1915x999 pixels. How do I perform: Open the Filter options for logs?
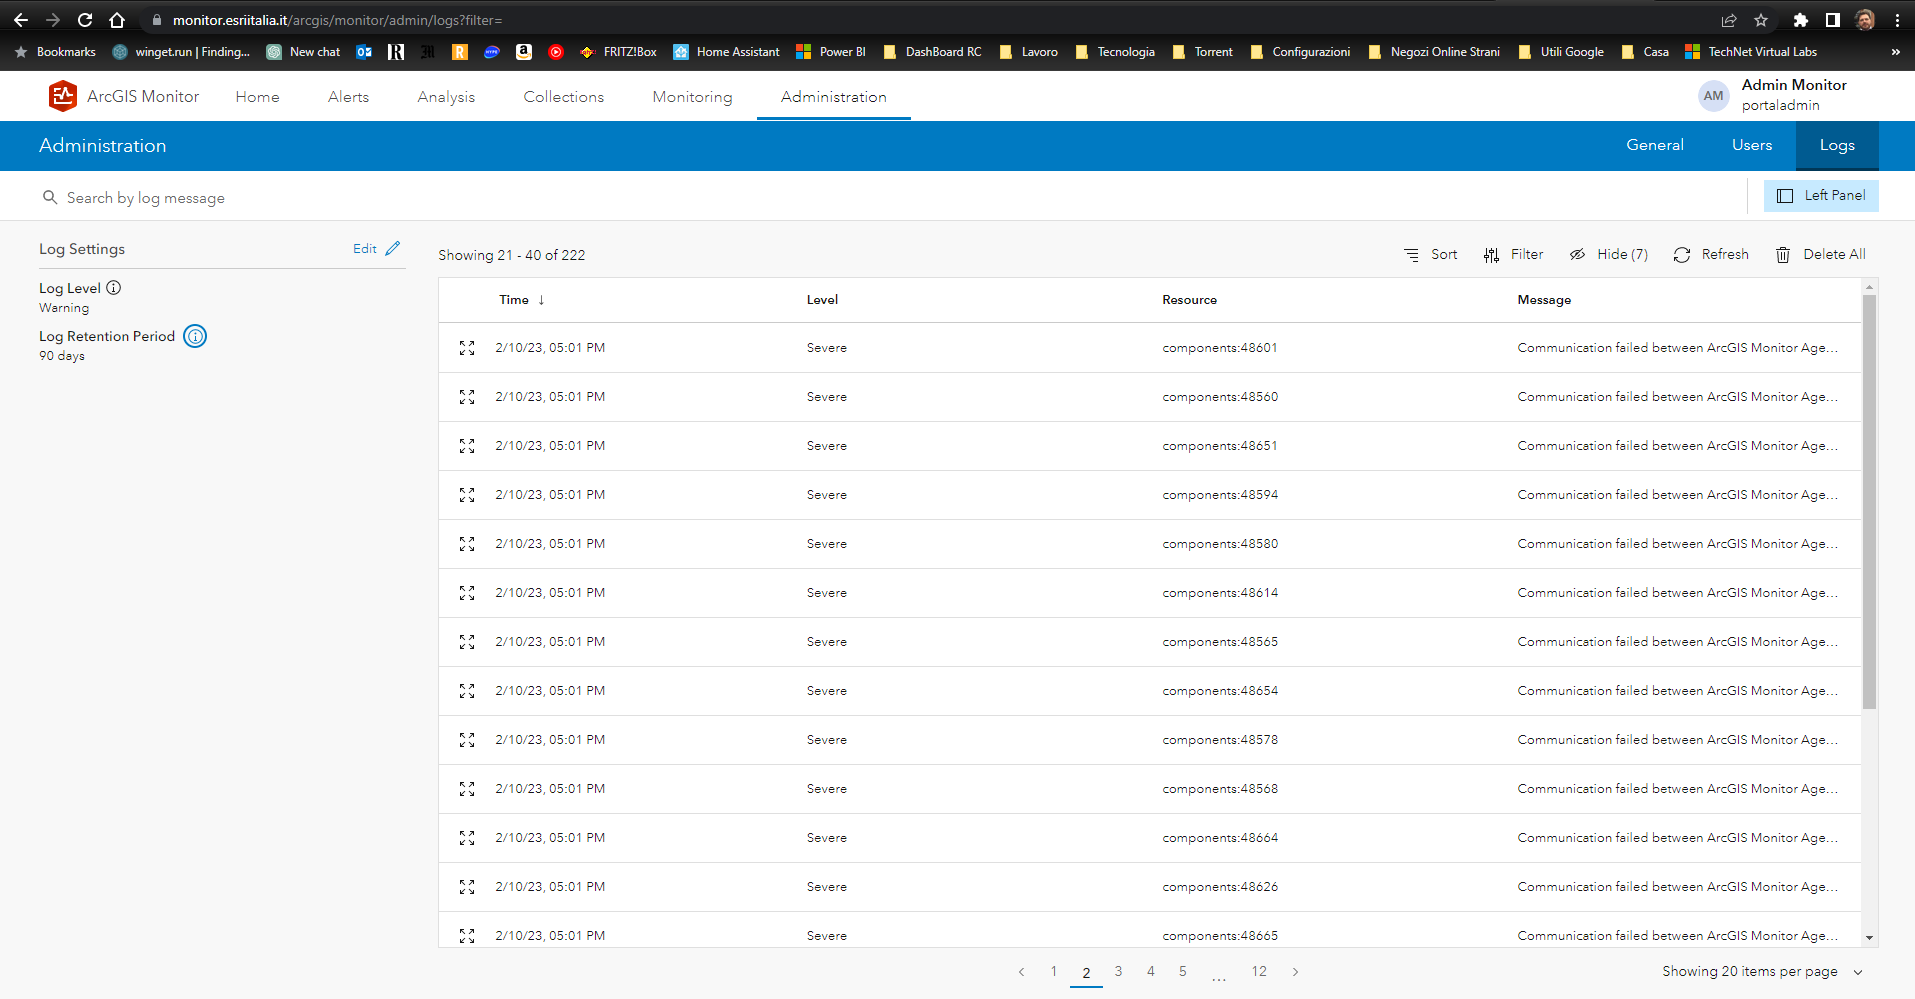pos(1514,254)
